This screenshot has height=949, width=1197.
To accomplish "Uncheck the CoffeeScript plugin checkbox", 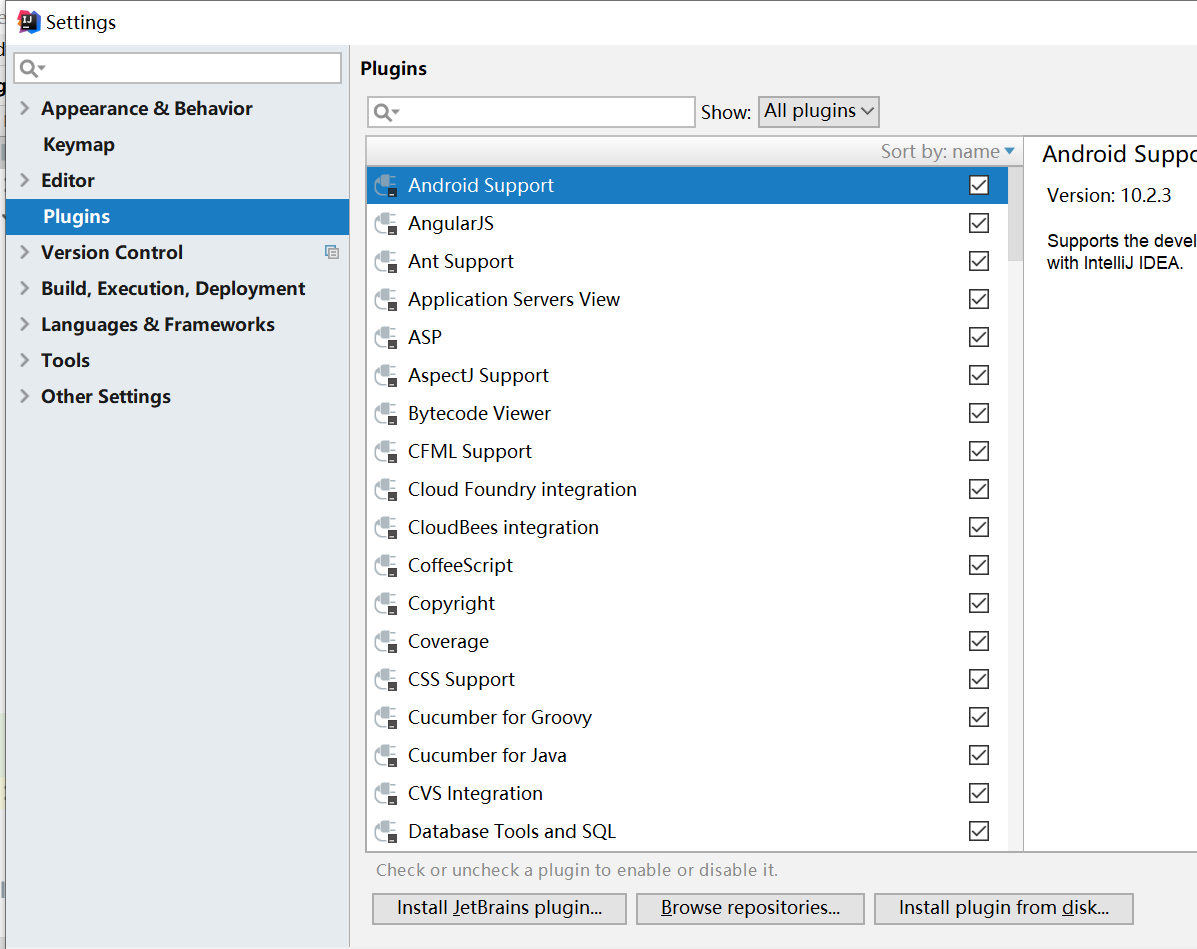I will coord(979,565).
